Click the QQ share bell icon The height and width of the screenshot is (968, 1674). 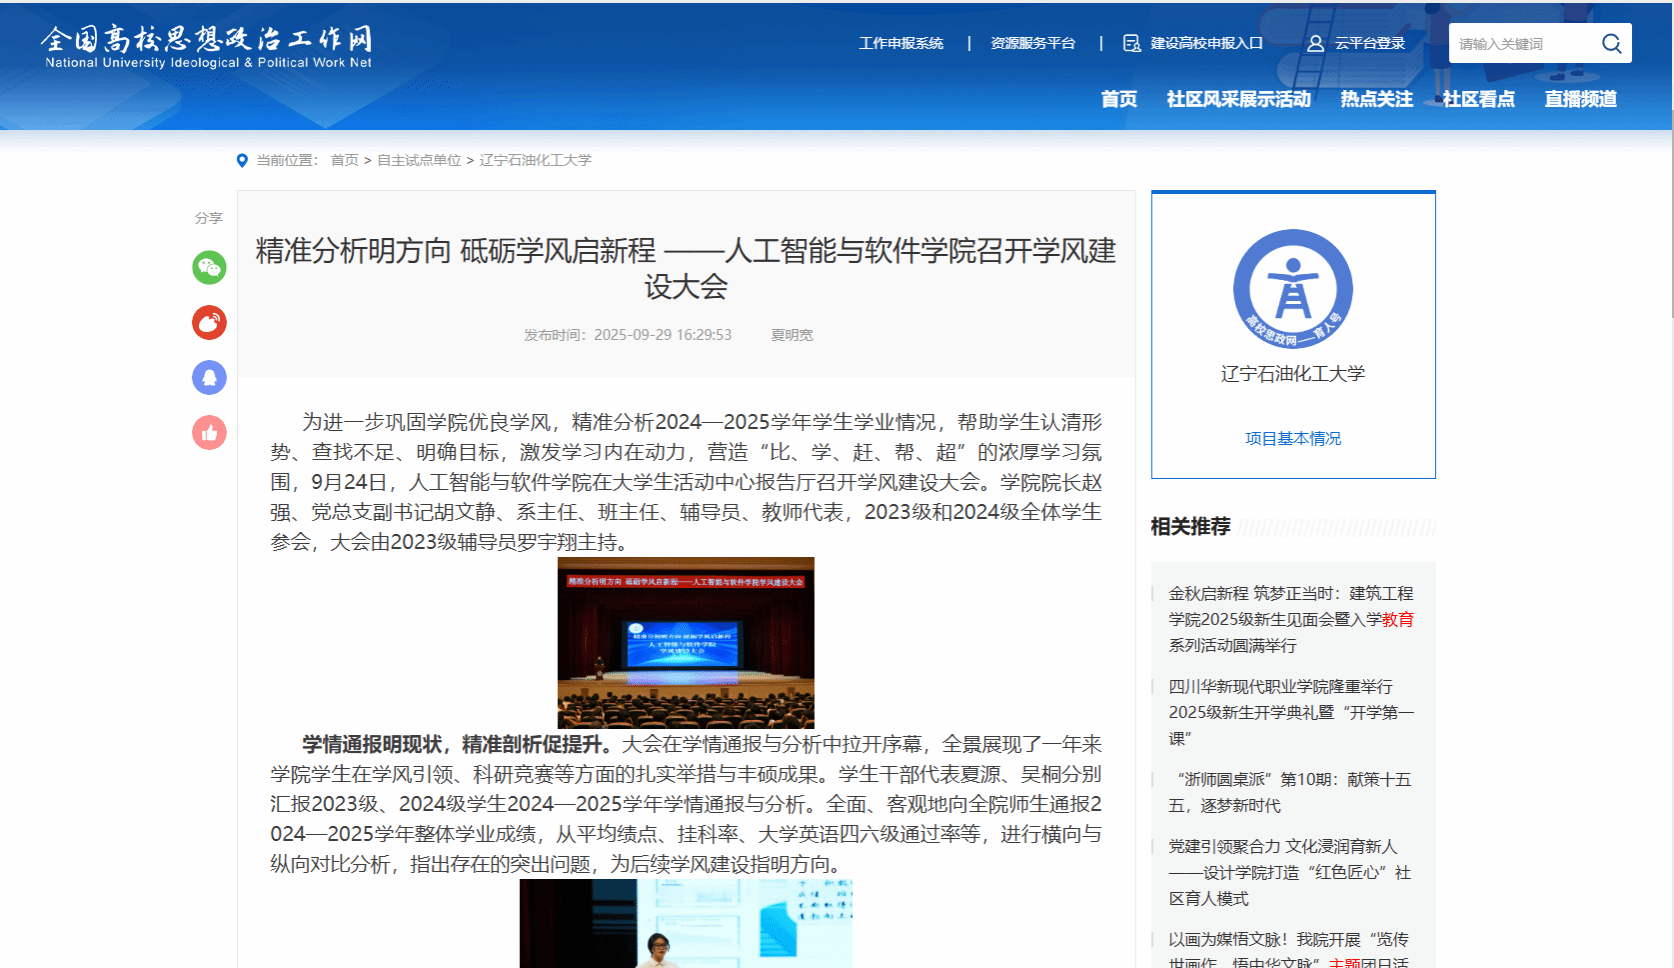(x=209, y=377)
